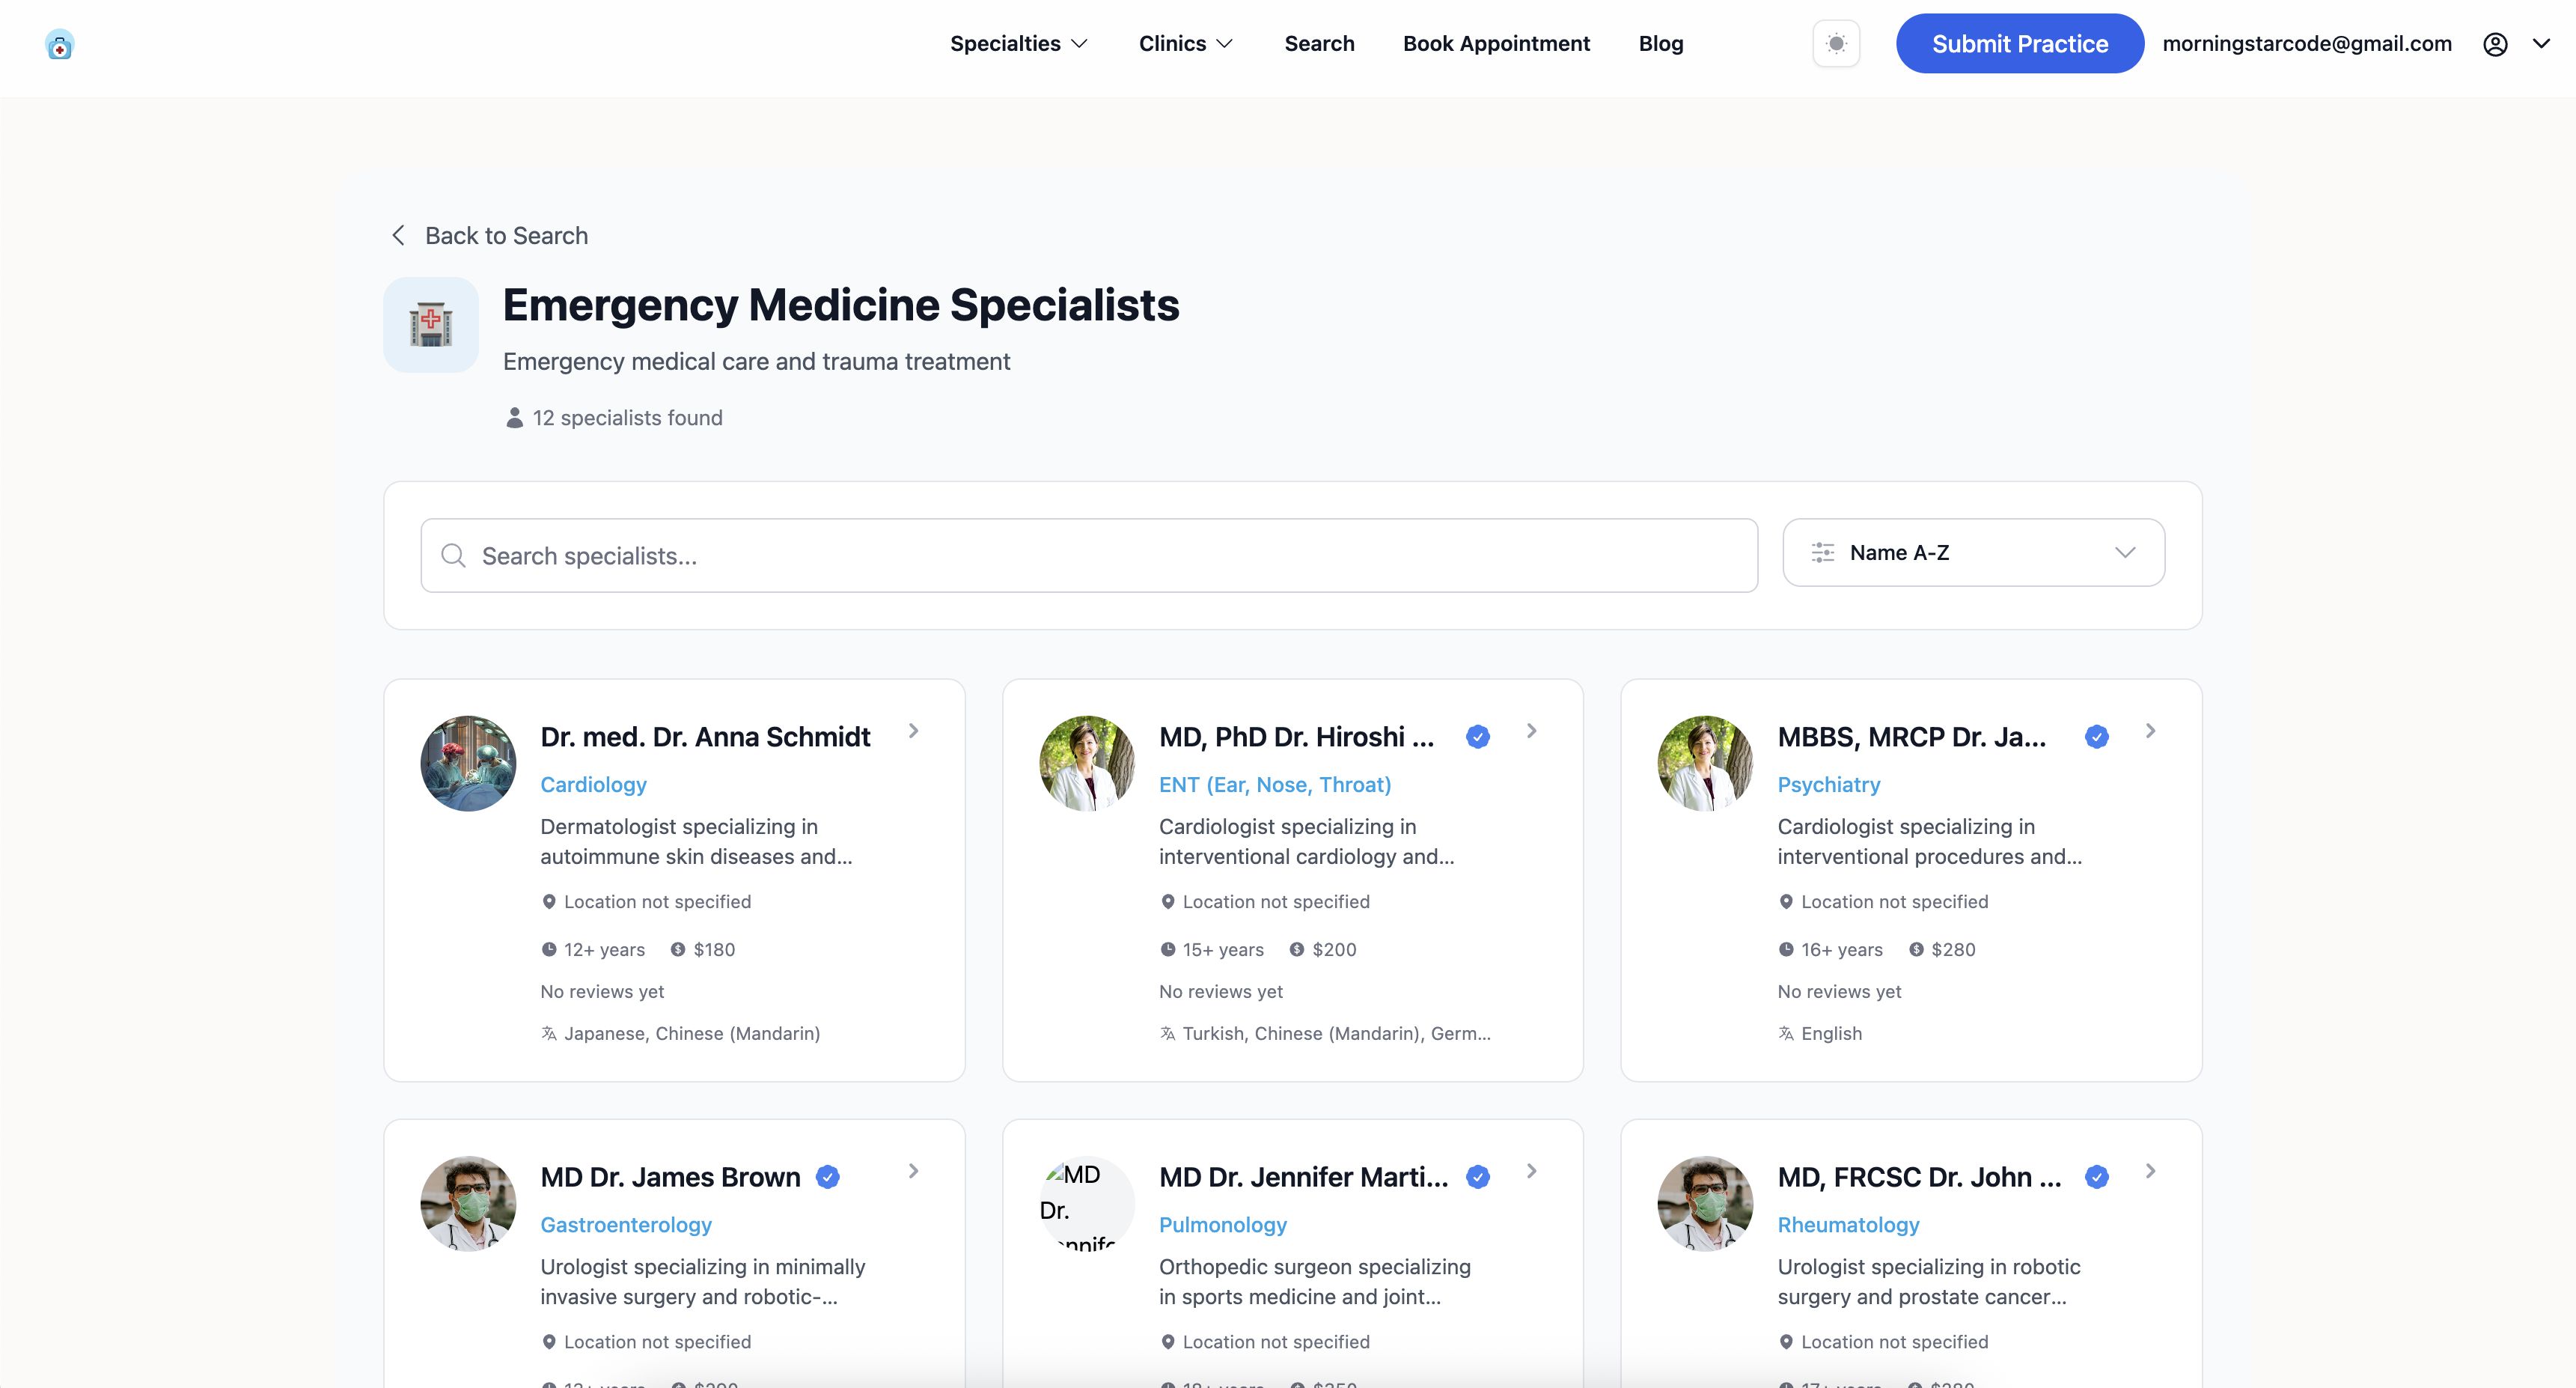Click the hospital building specialty icon
The width and height of the screenshot is (2576, 1388).
(x=431, y=325)
